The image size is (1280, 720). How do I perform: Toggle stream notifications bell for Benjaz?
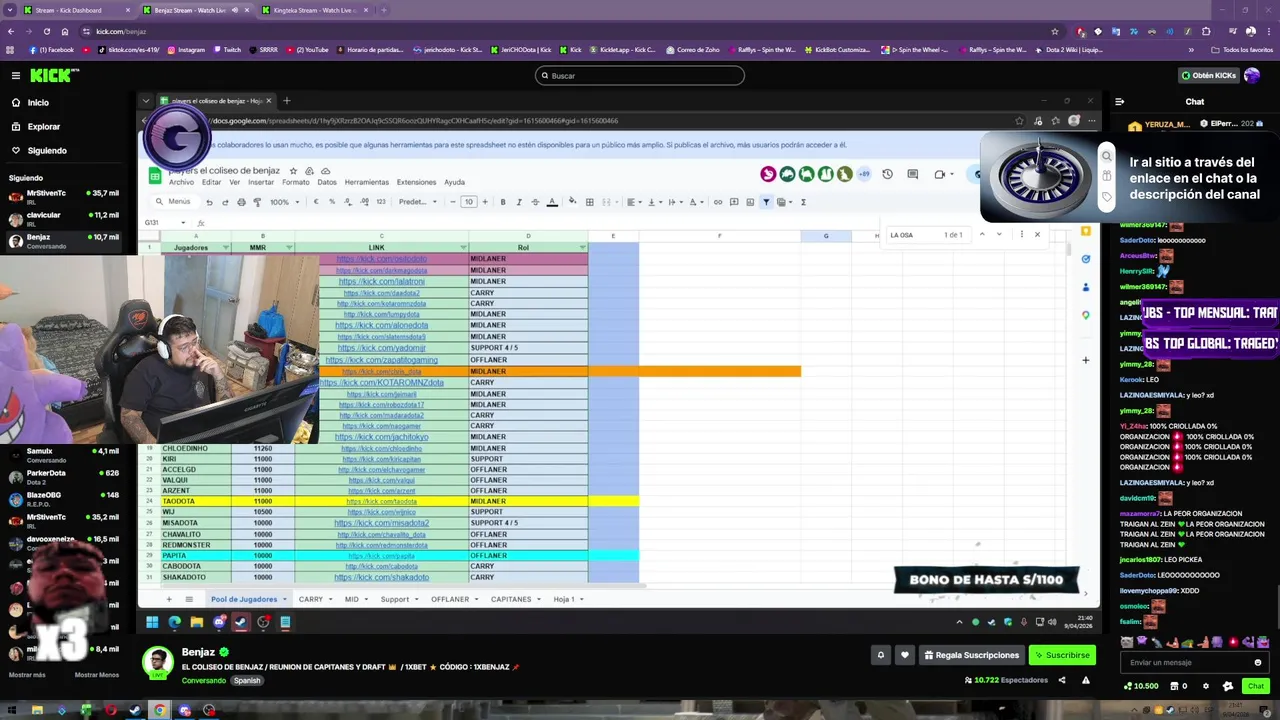click(x=880, y=655)
